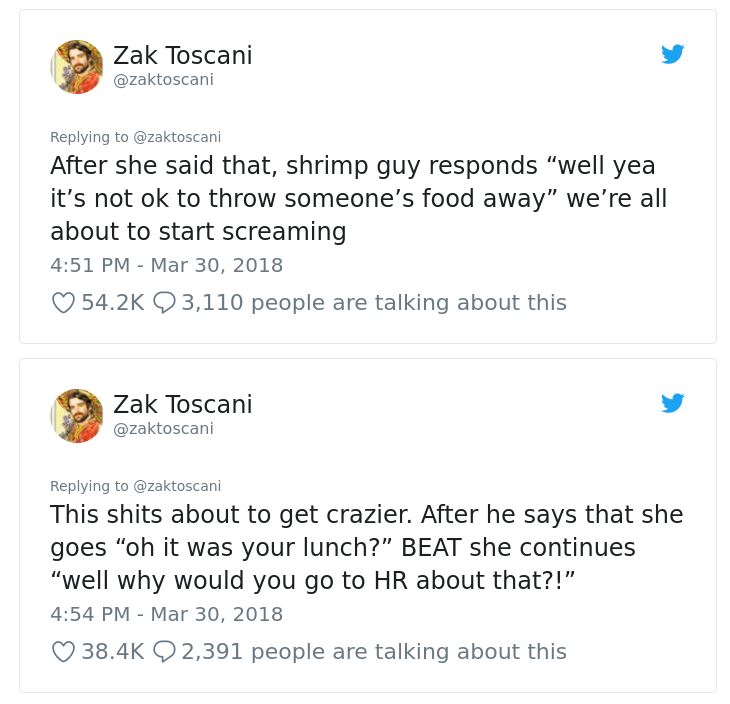Open replies bubble icon on second tweet
The image size is (730, 704).
click(164, 651)
